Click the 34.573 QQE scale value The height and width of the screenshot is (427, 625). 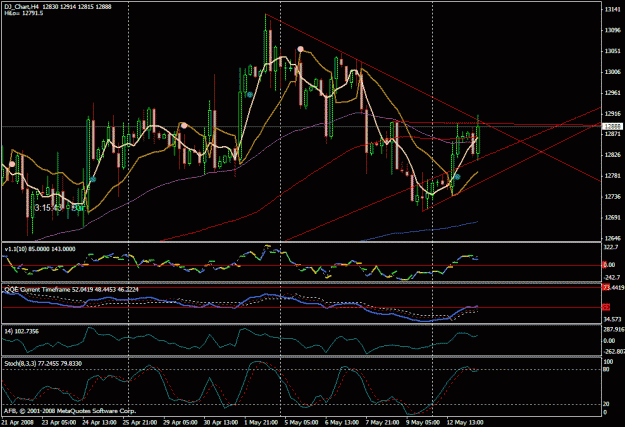pos(612,319)
